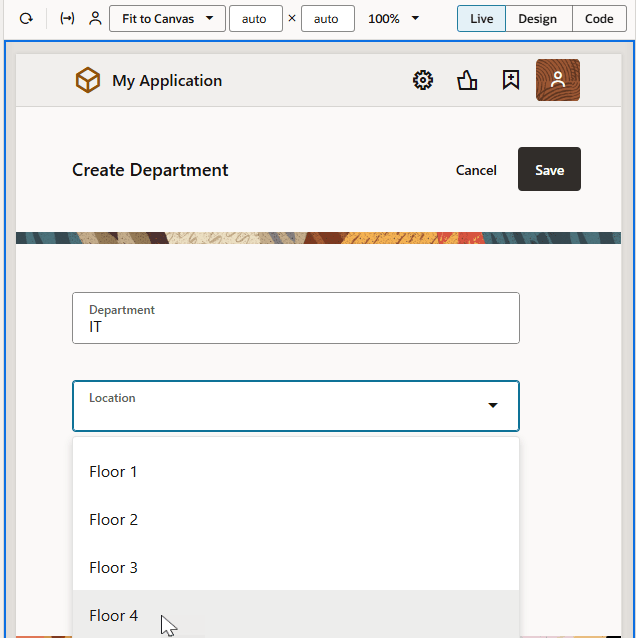
Task: Open the 100% zoom dropdown
Action: tap(393, 19)
